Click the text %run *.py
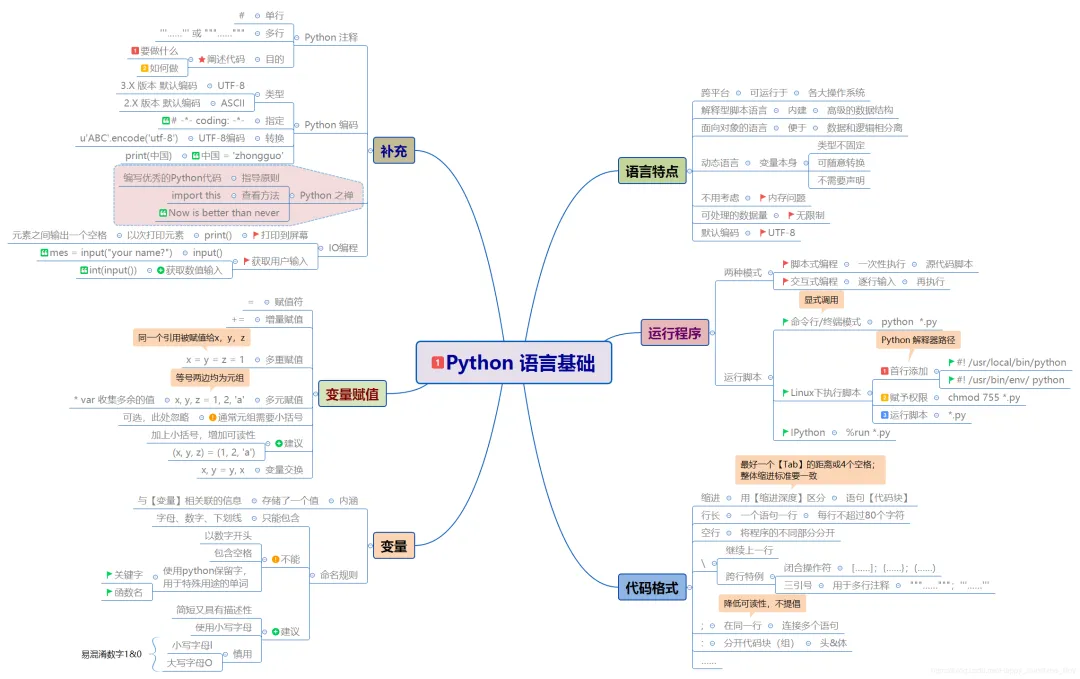Screen dimensions: 1080x679 click(x=868, y=432)
